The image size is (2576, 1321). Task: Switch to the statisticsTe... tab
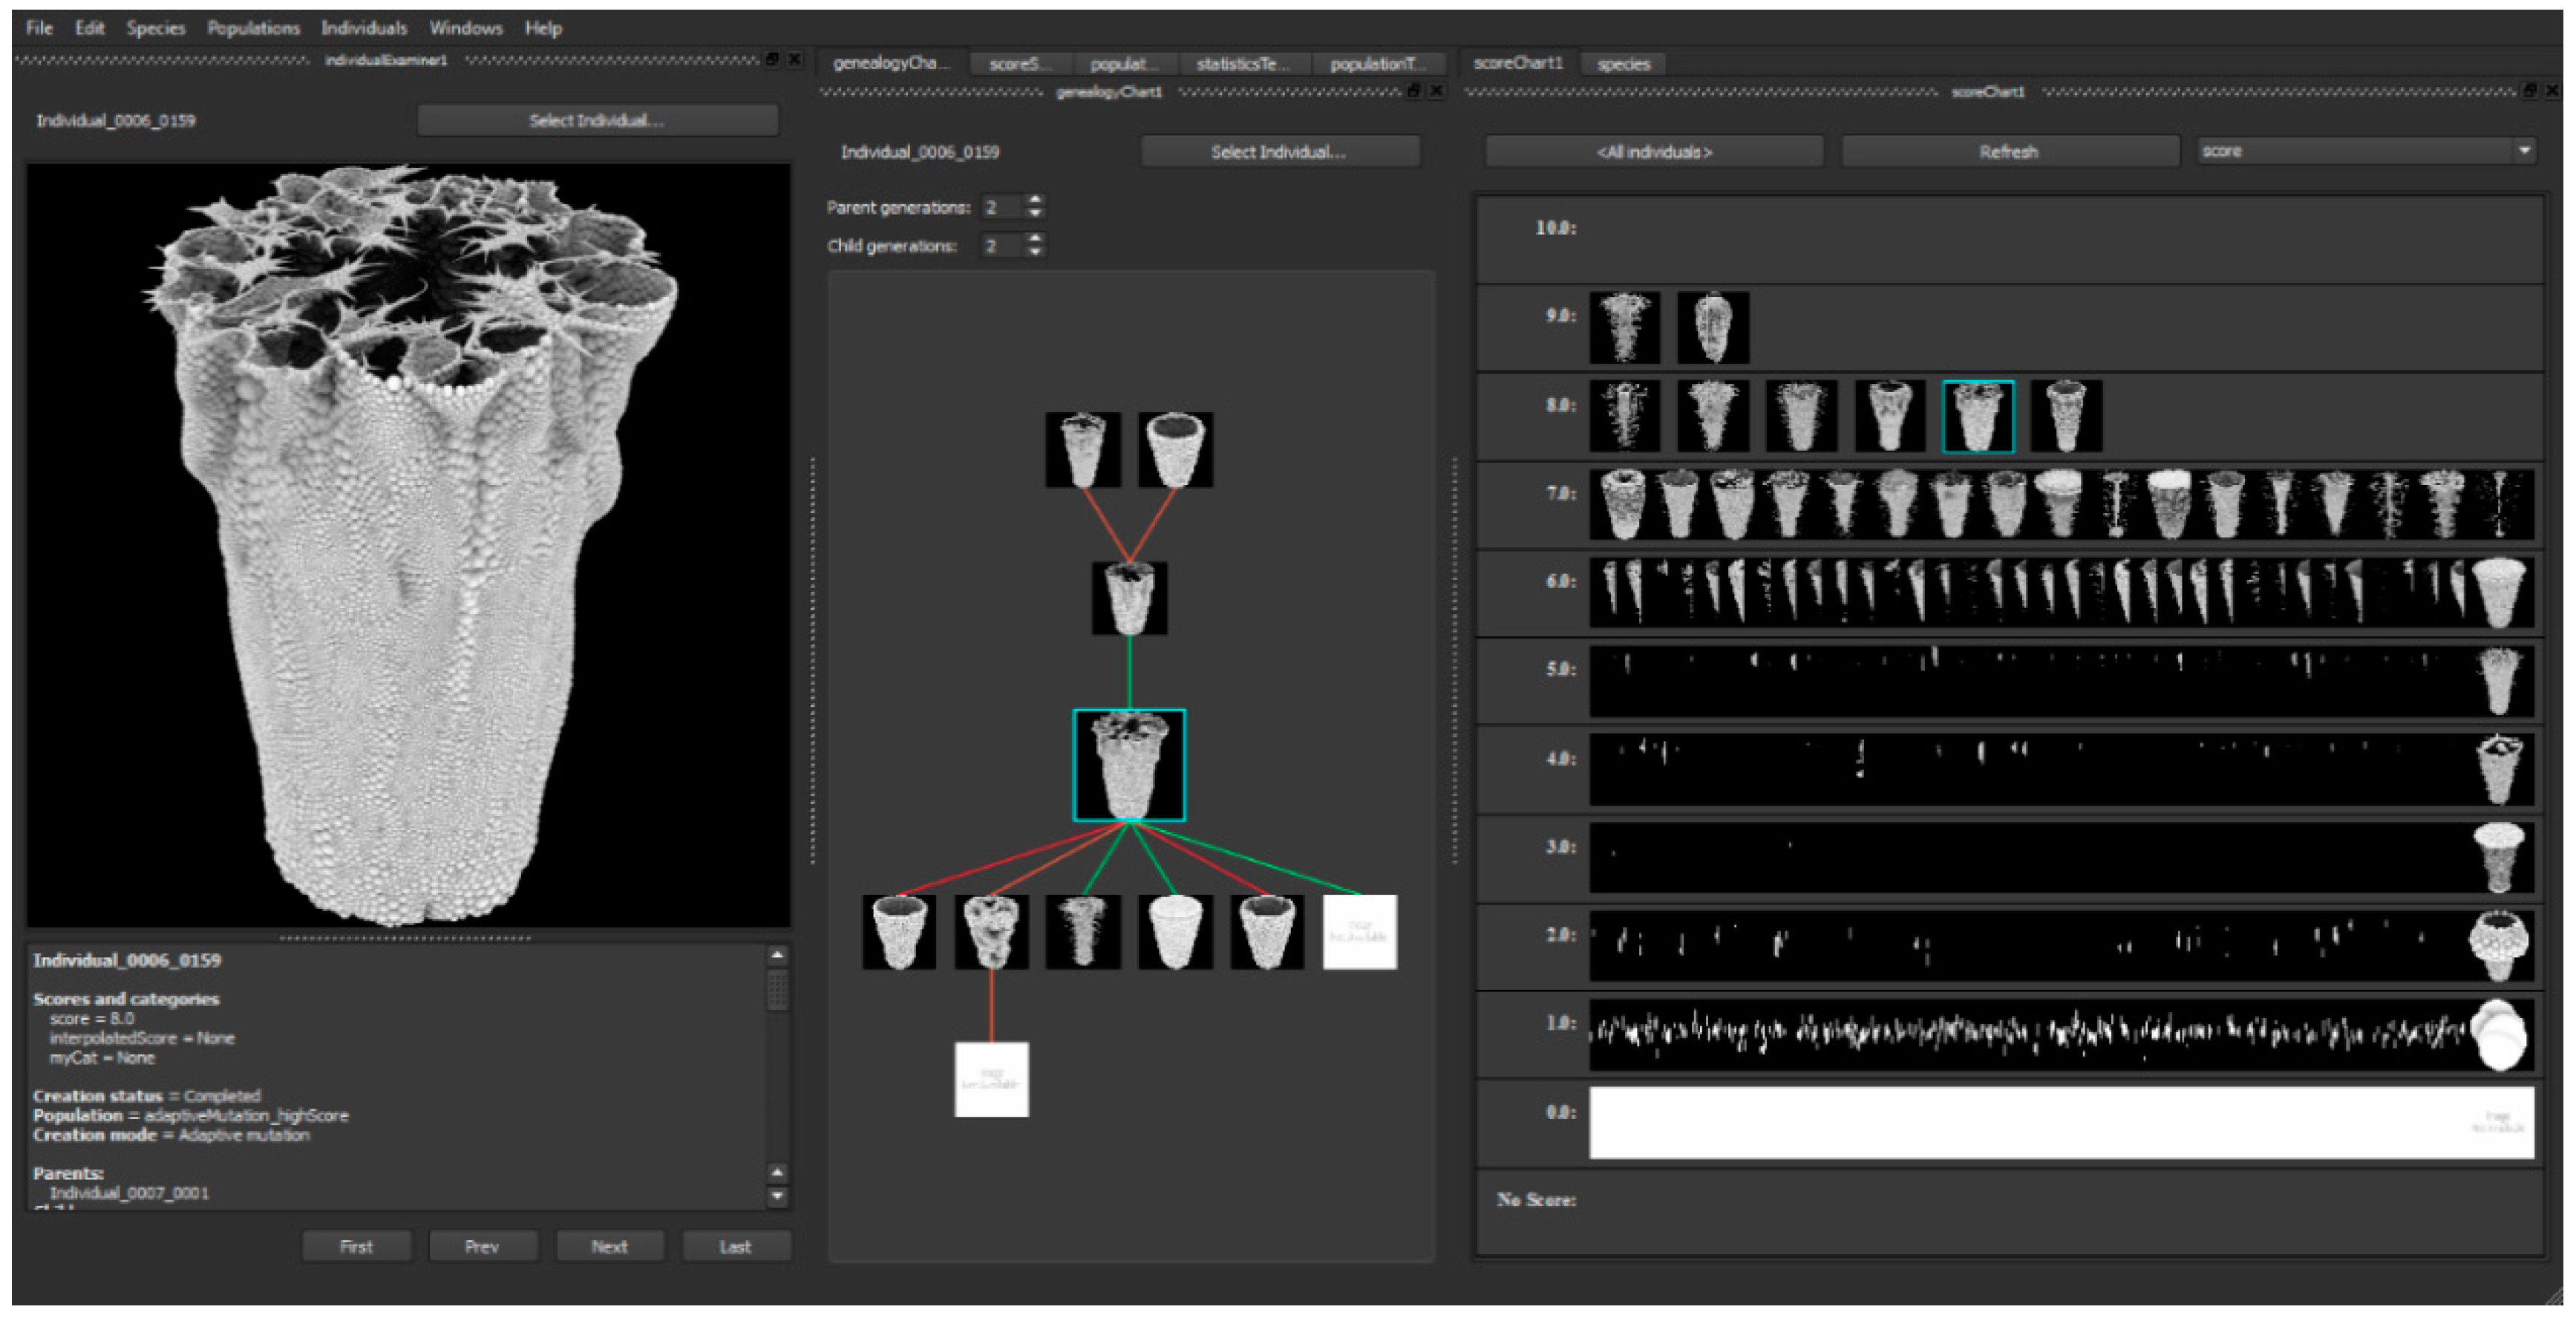[x=1242, y=64]
